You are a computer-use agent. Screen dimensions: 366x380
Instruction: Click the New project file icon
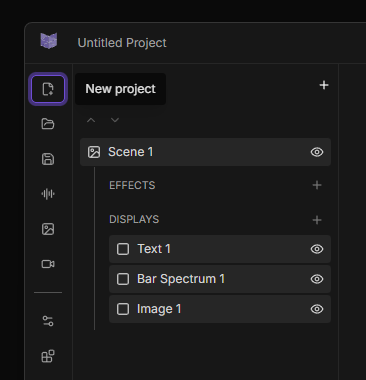pos(48,89)
